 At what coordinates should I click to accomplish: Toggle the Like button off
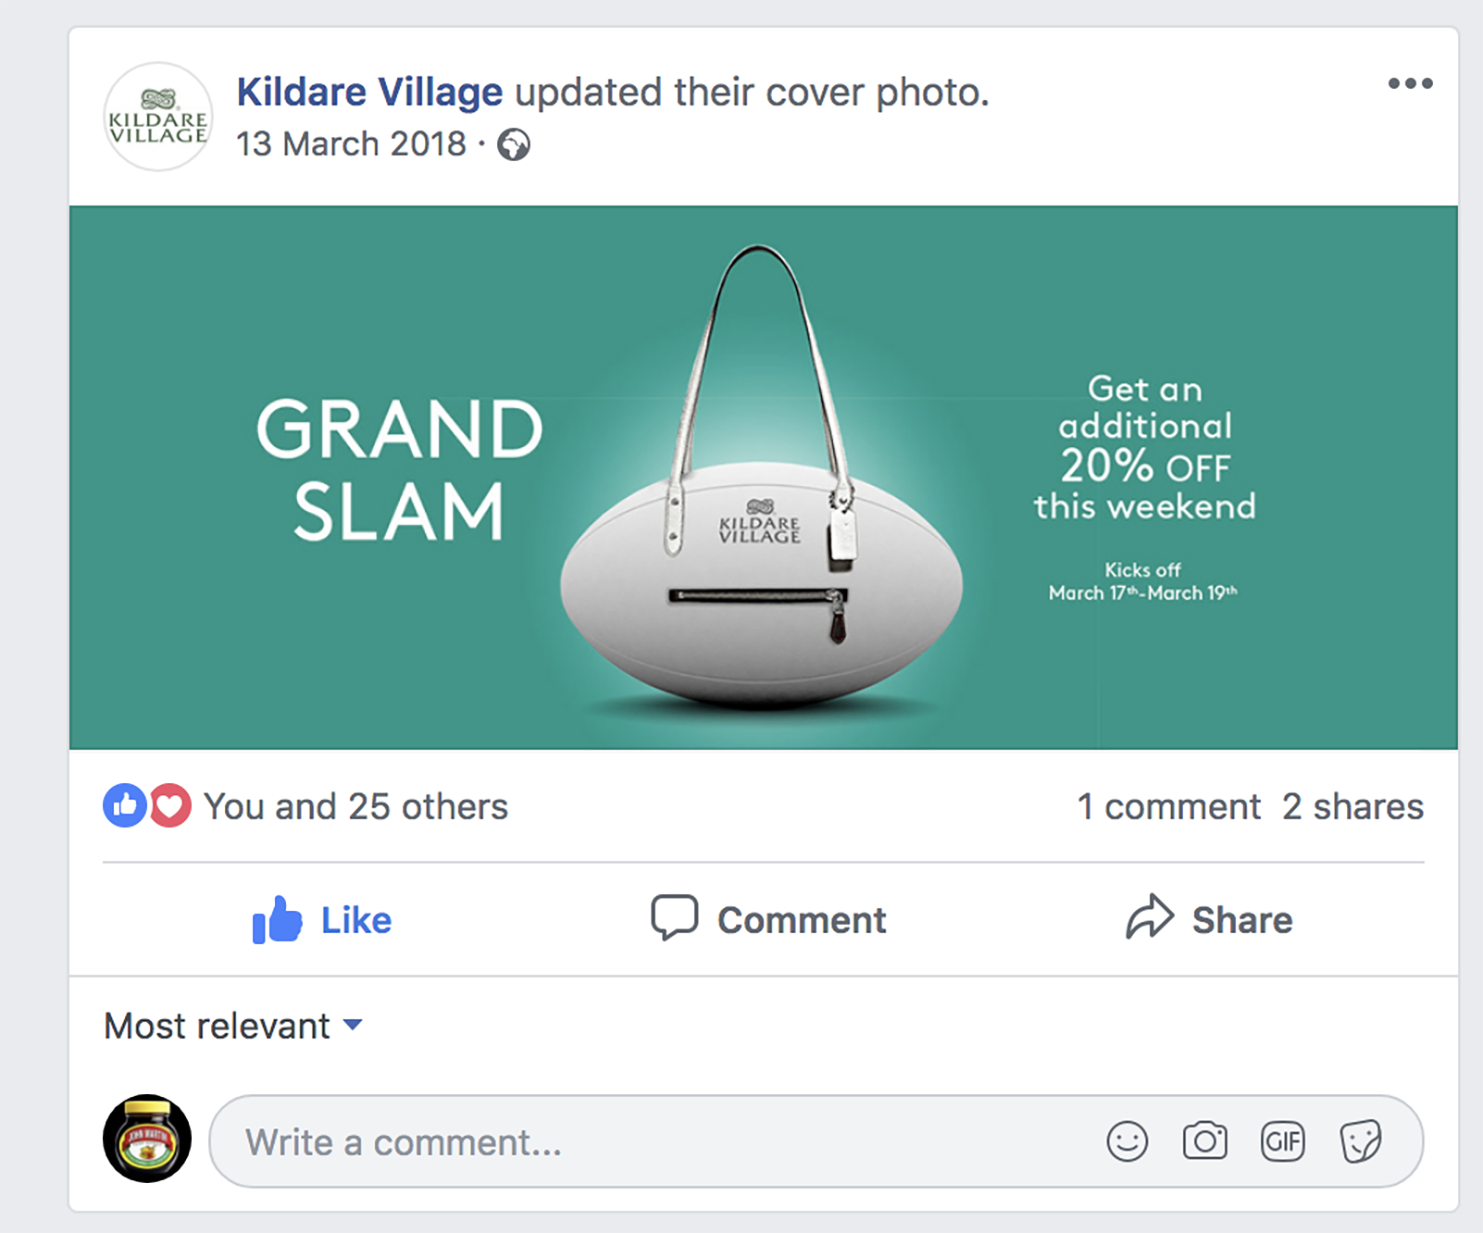322,920
